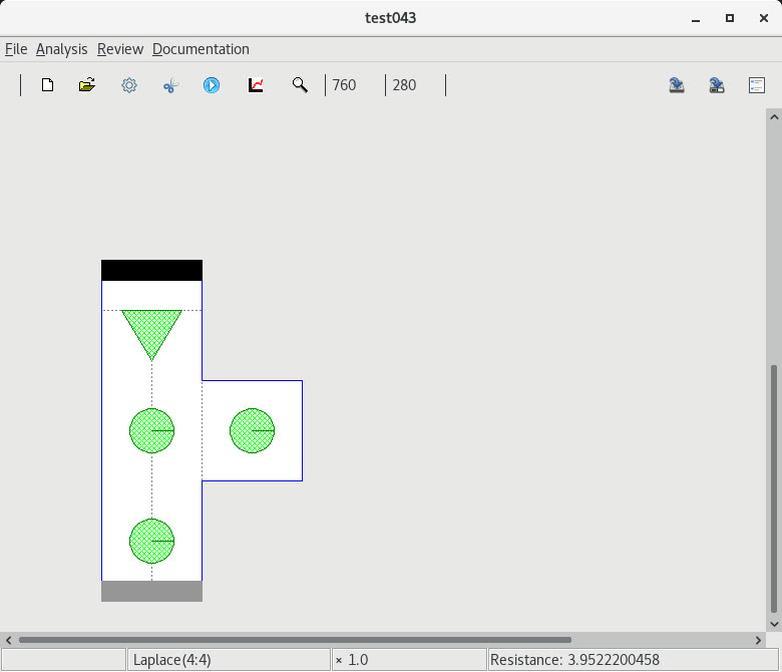782x672 pixels.
Task: Click the height field showing 280
Action: click(414, 85)
